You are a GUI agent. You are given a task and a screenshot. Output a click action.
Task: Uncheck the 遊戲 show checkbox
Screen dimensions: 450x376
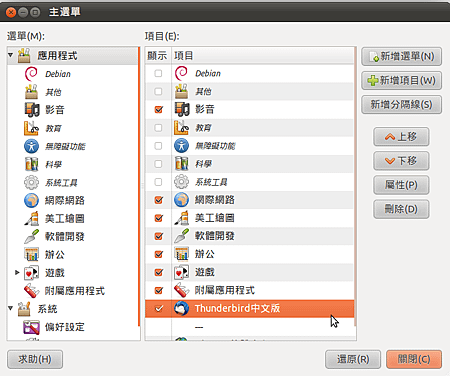click(x=159, y=272)
